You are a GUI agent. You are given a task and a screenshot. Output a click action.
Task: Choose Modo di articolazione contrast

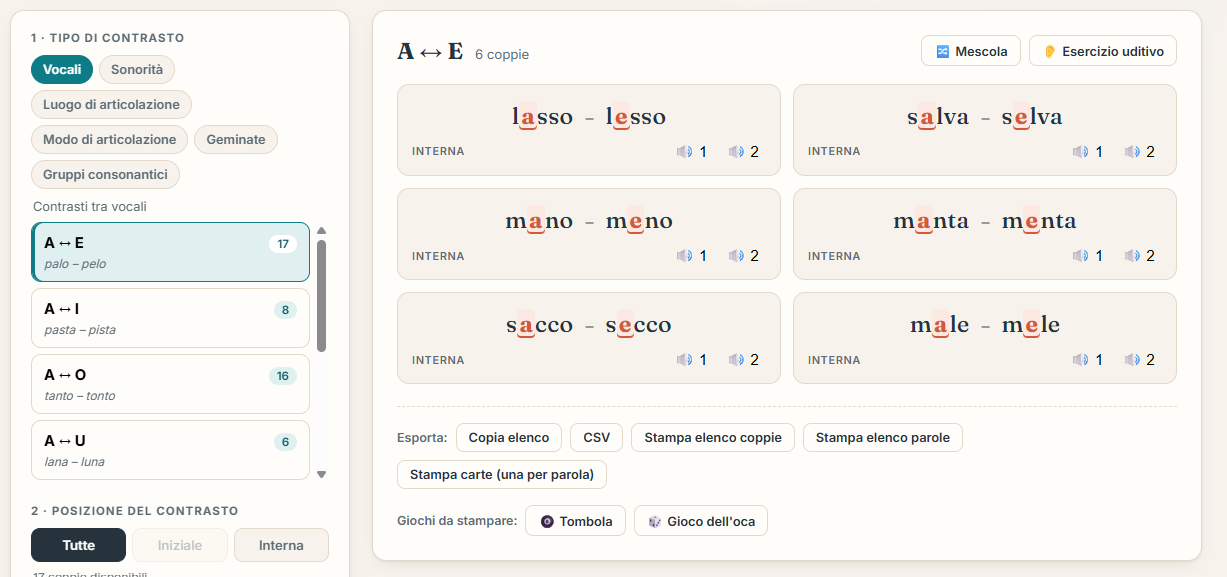pyautogui.click(x=110, y=139)
